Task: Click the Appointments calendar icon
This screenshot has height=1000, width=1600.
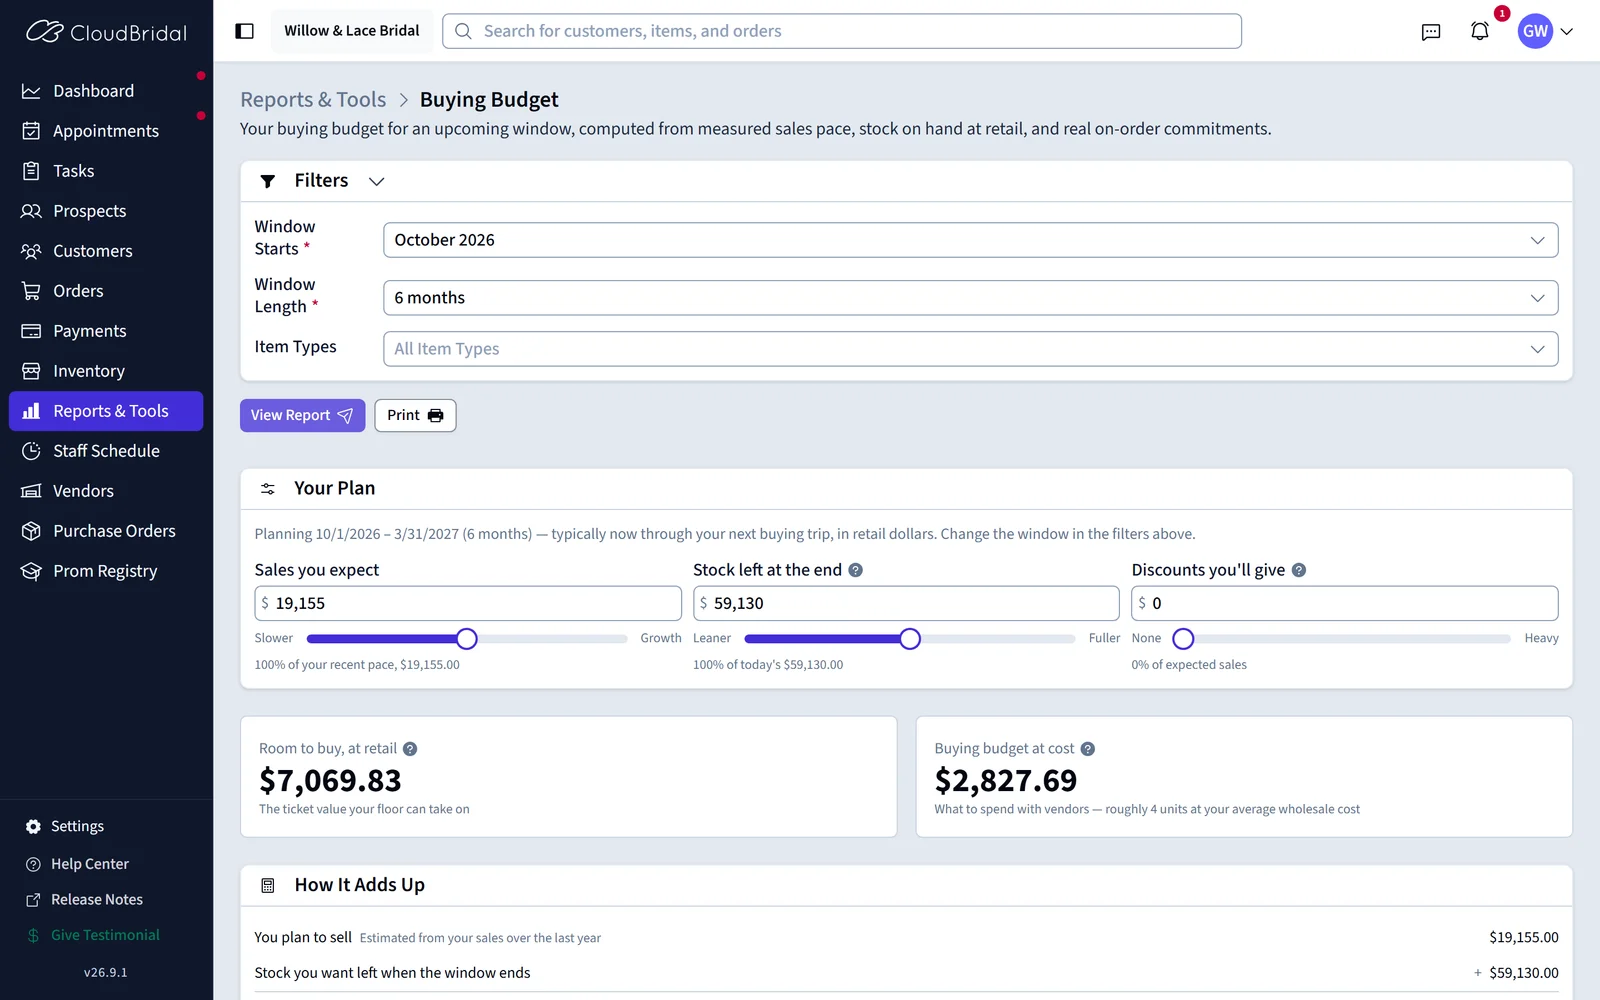Action: pyautogui.click(x=31, y=131)
